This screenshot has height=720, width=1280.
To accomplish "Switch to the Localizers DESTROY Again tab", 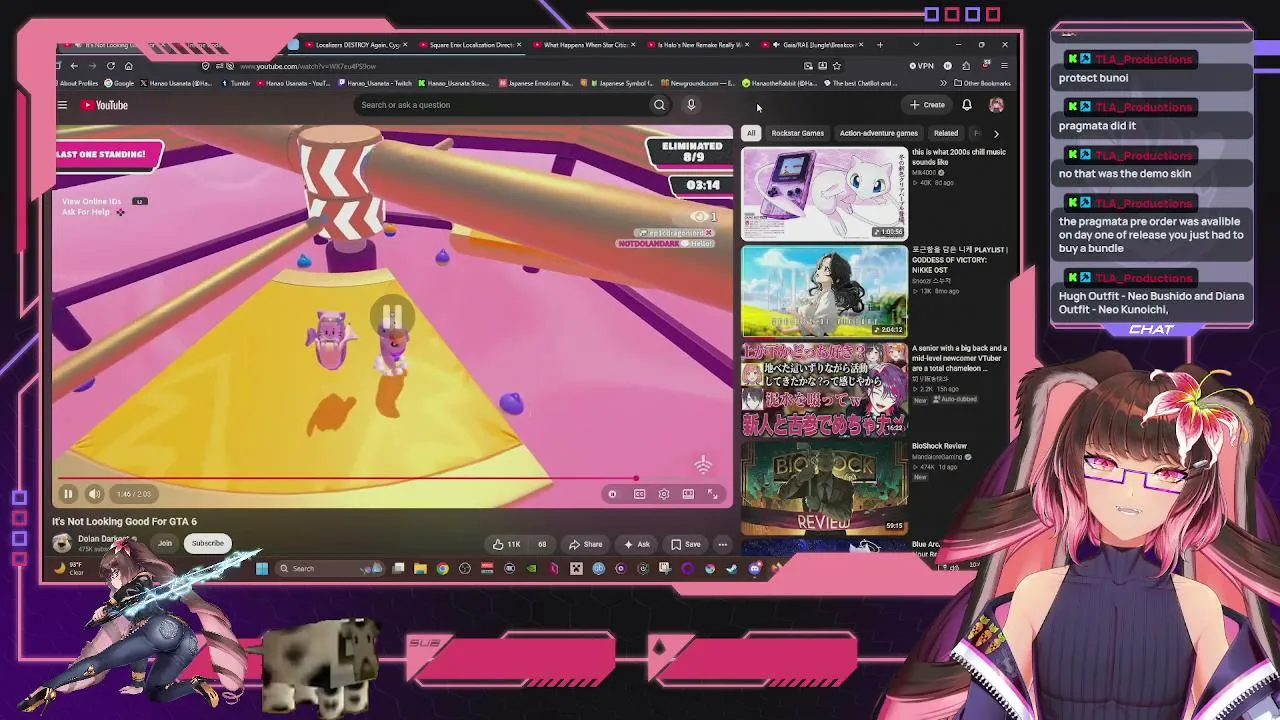I will (x=354, y=45).
